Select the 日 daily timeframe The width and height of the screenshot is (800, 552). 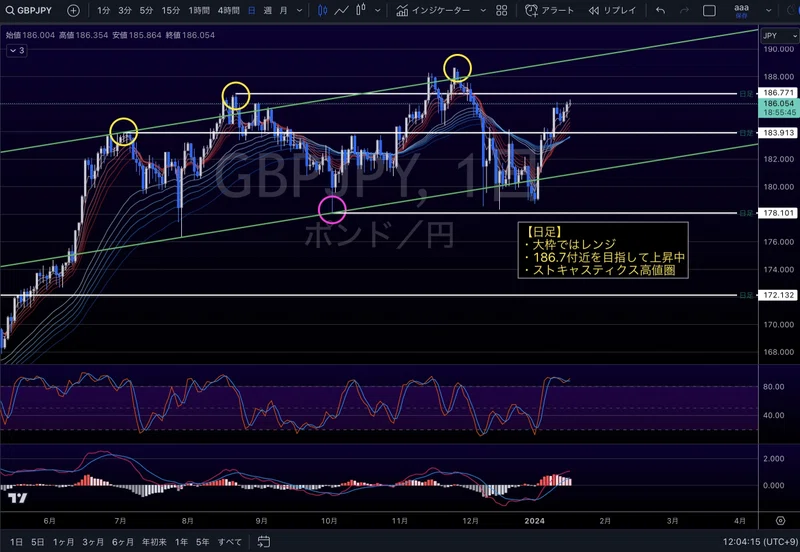(x=252, y=10)
